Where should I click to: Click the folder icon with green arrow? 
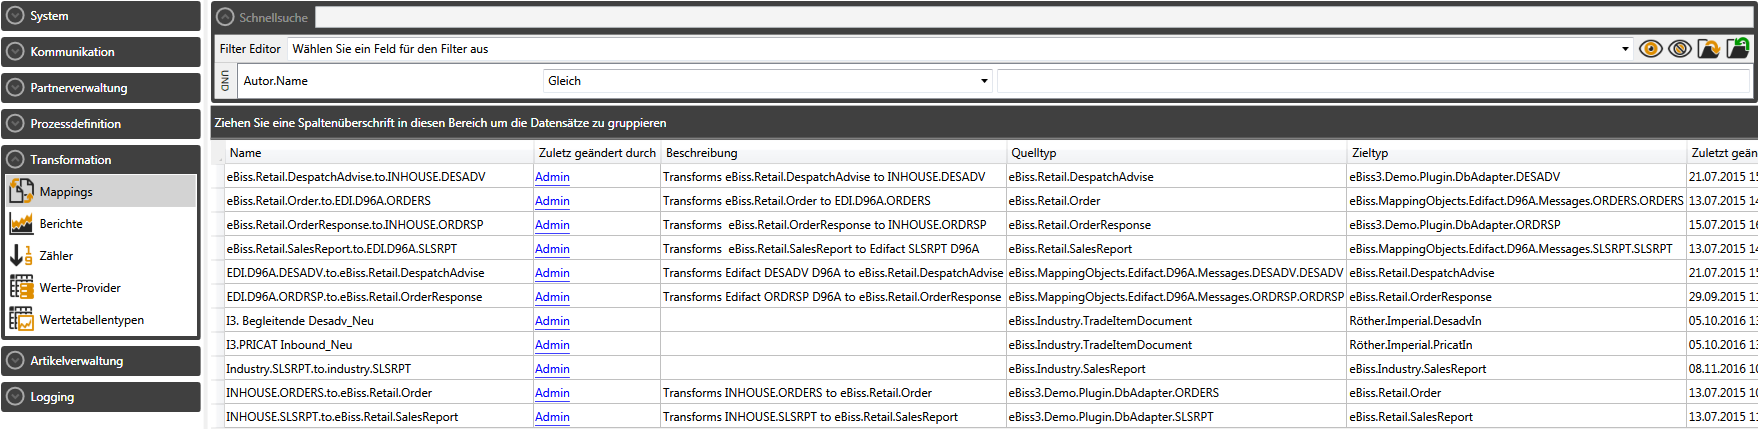[x=1738, y=48]
